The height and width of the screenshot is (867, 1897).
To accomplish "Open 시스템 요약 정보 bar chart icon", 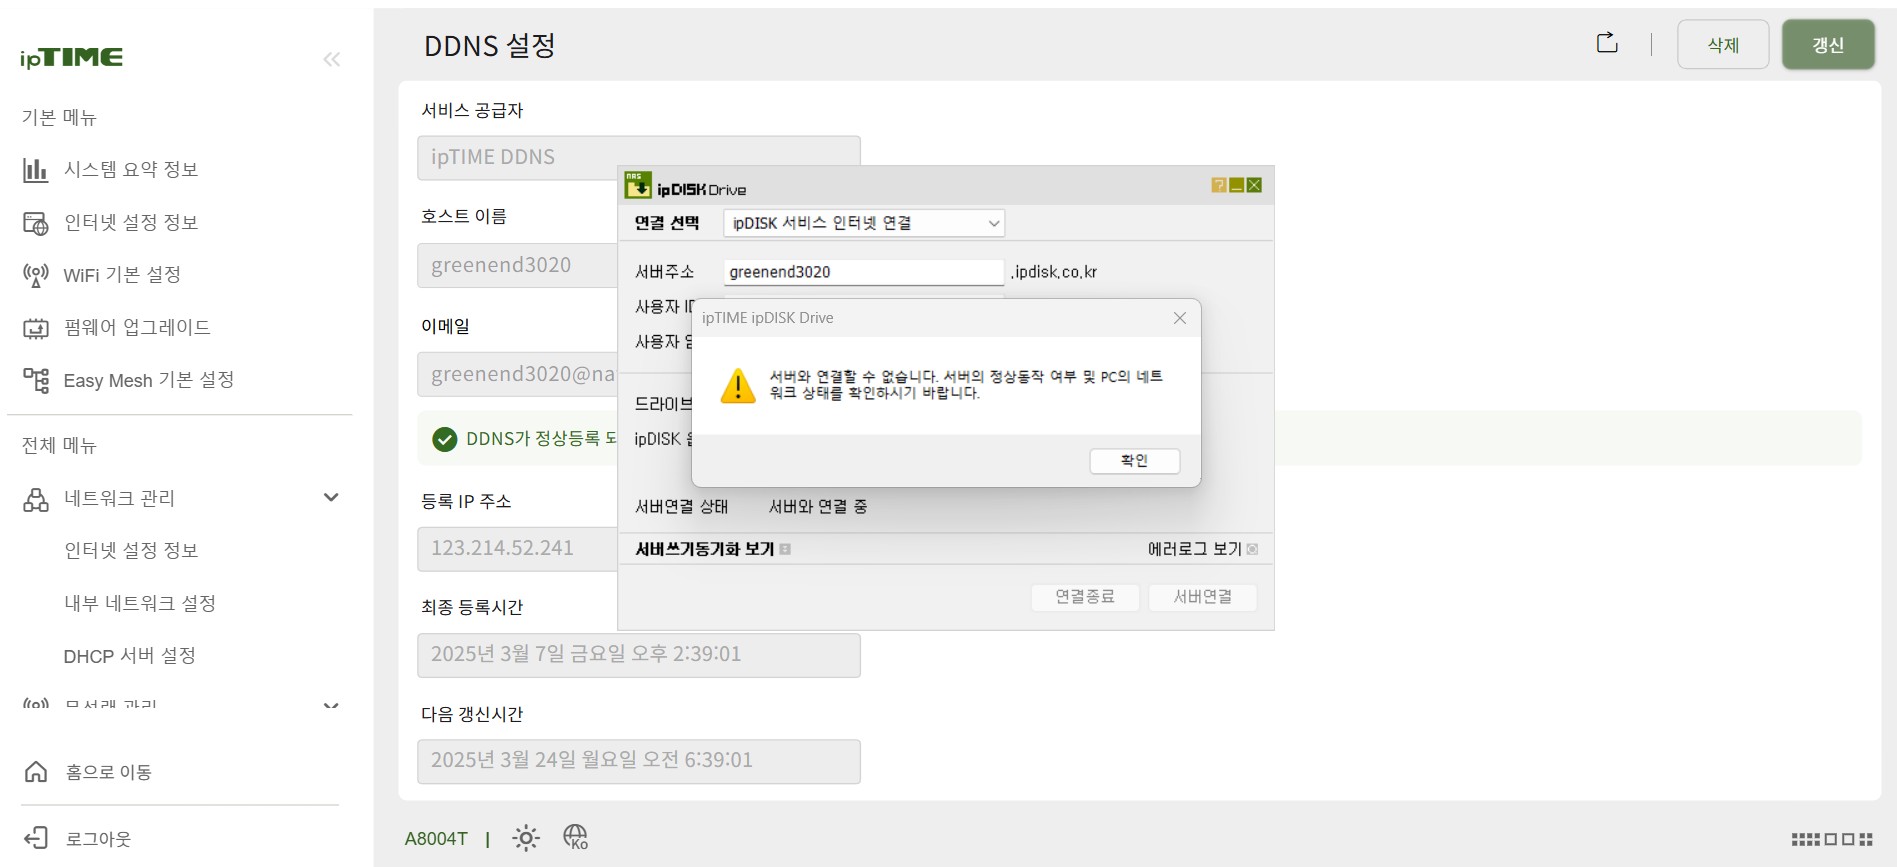I will coord(36,170).
